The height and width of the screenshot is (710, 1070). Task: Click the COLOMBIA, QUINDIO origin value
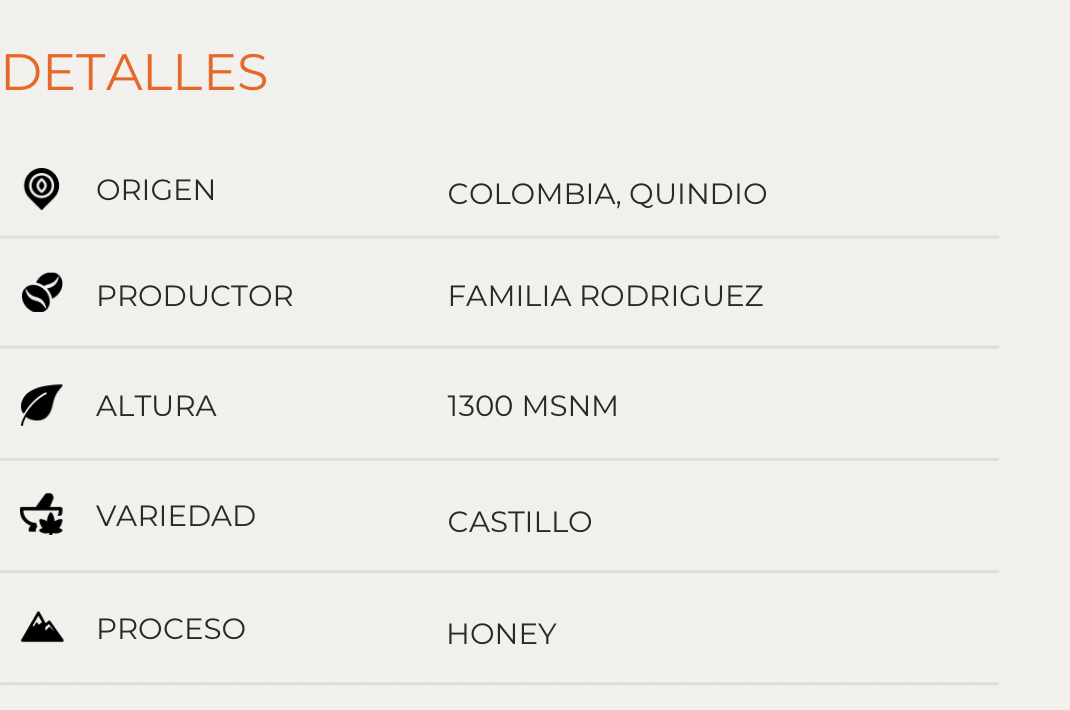tap(607, 194)
